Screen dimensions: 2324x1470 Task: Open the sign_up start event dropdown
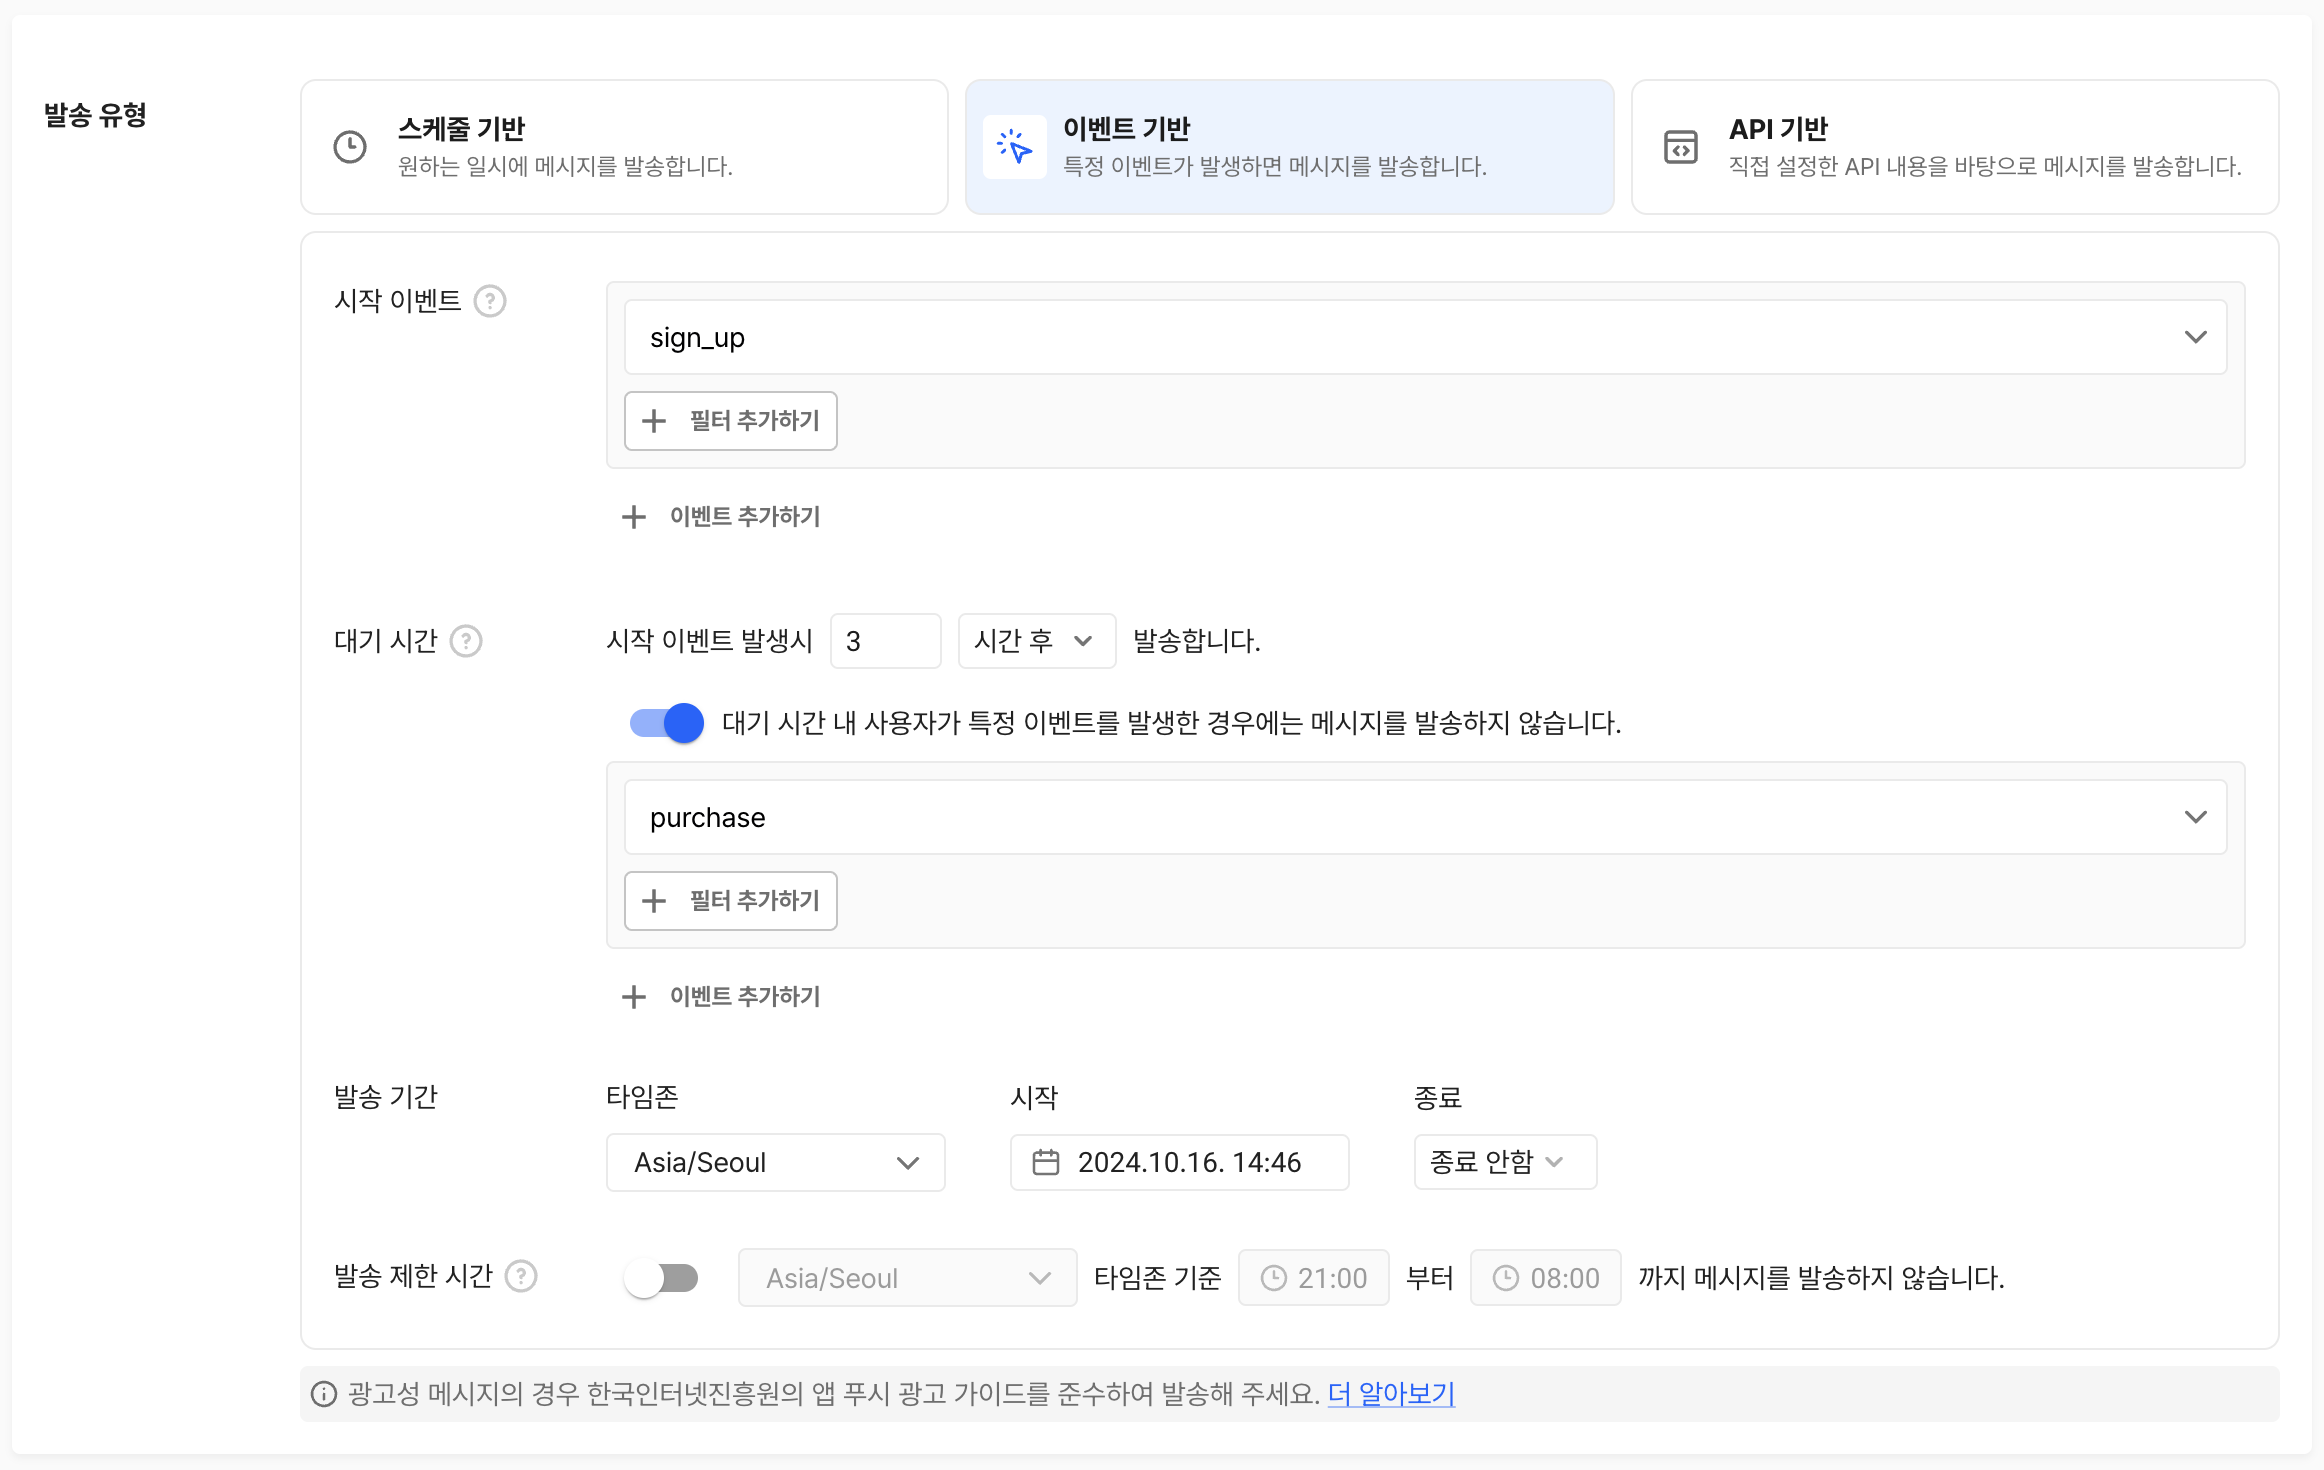pyautogui.click(x=1425, y=337)
